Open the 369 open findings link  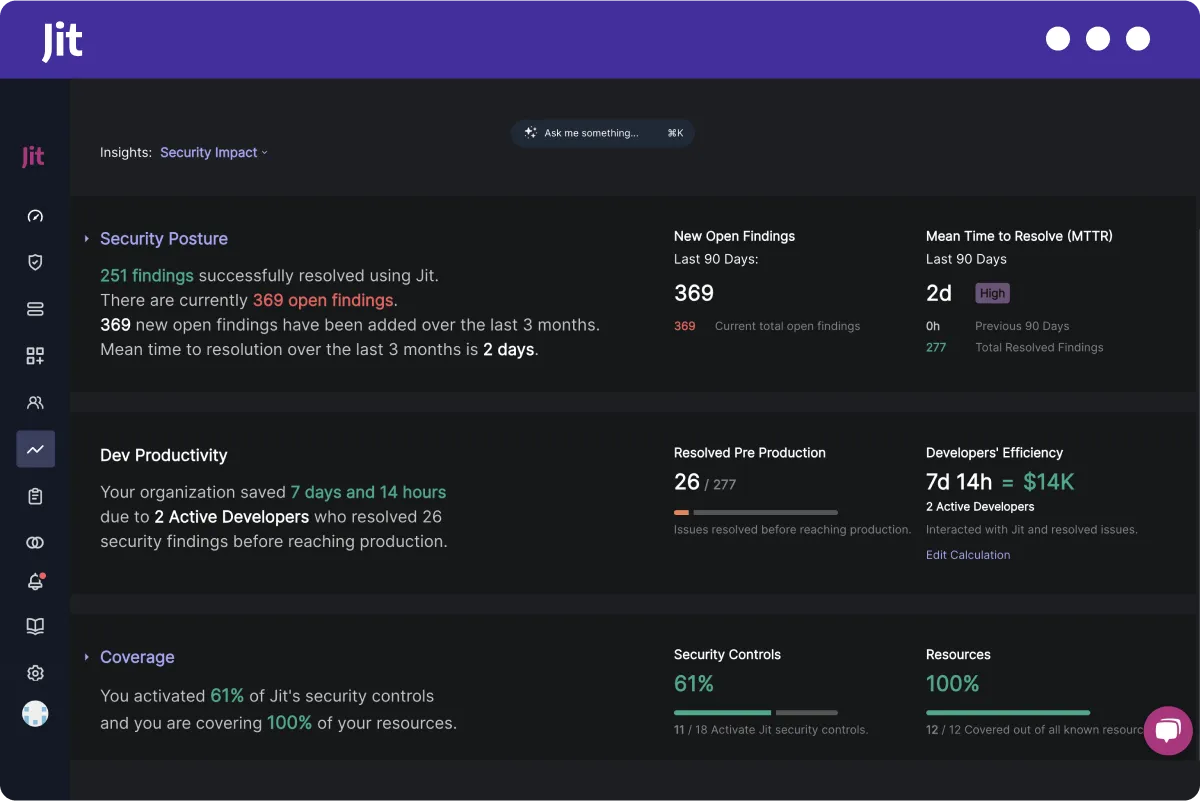point(322,300)
